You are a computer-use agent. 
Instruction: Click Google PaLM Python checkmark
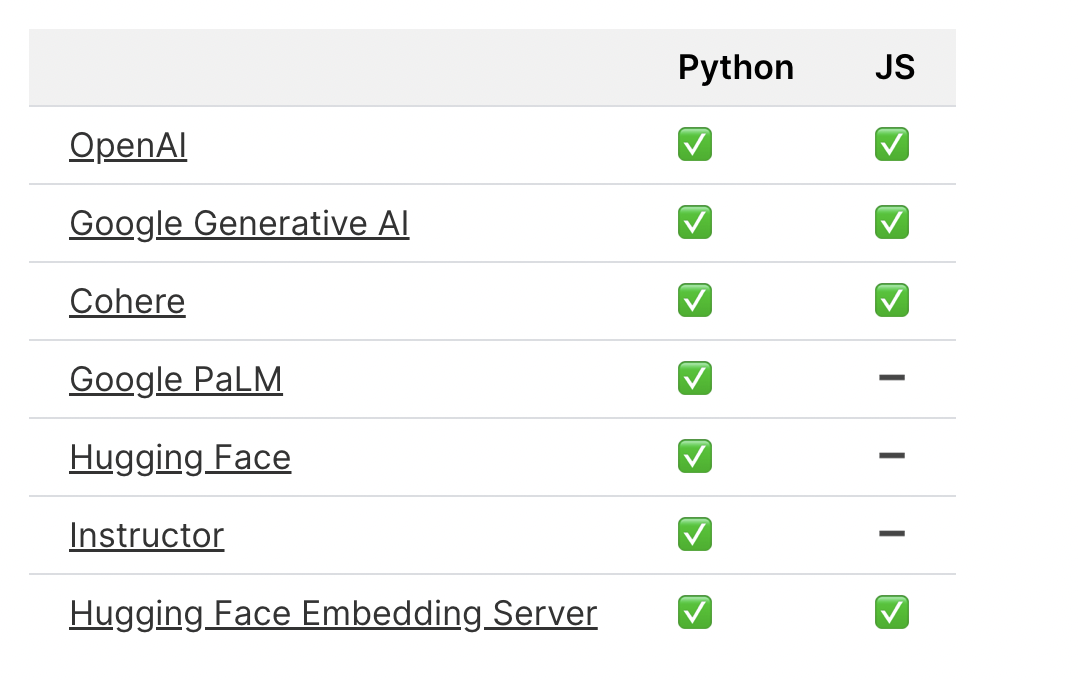point(695,379)
